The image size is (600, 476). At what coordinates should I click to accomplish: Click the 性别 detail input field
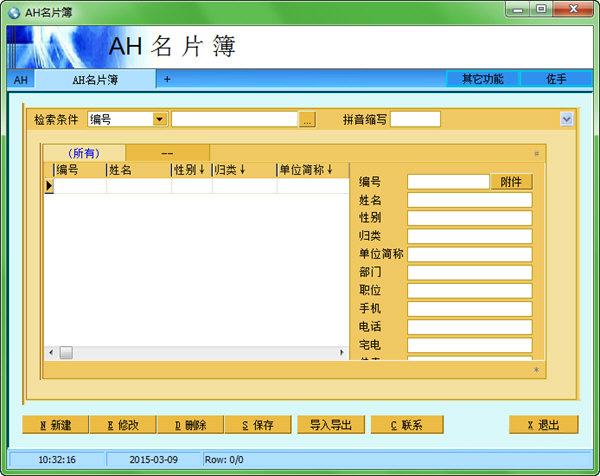[470, 218]
